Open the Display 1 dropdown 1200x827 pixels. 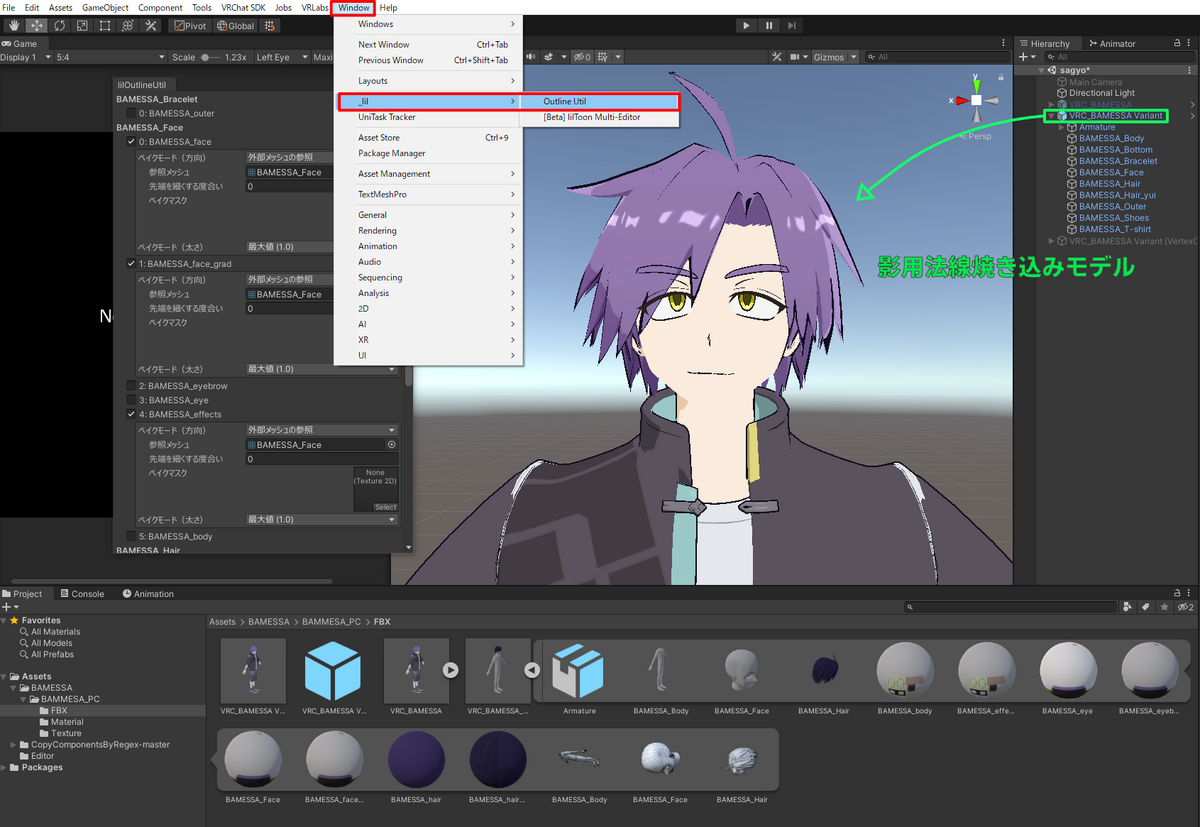(x=26, y=58)
